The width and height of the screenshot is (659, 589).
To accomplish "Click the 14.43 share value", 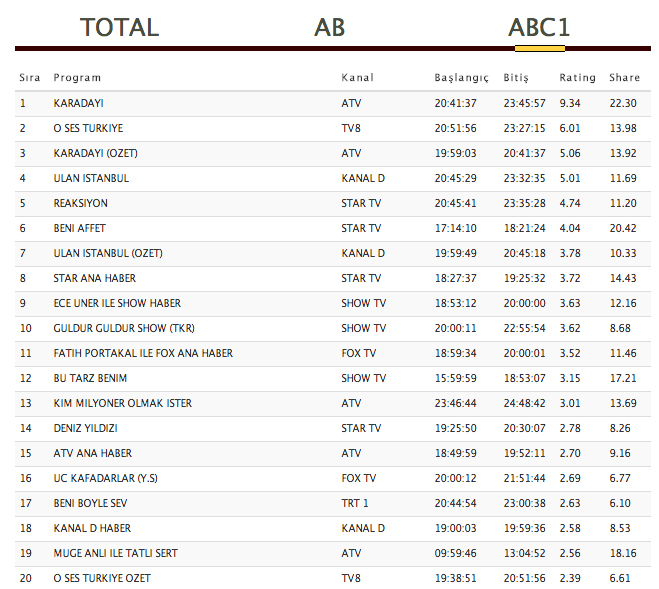I will [x=623, y=278].
